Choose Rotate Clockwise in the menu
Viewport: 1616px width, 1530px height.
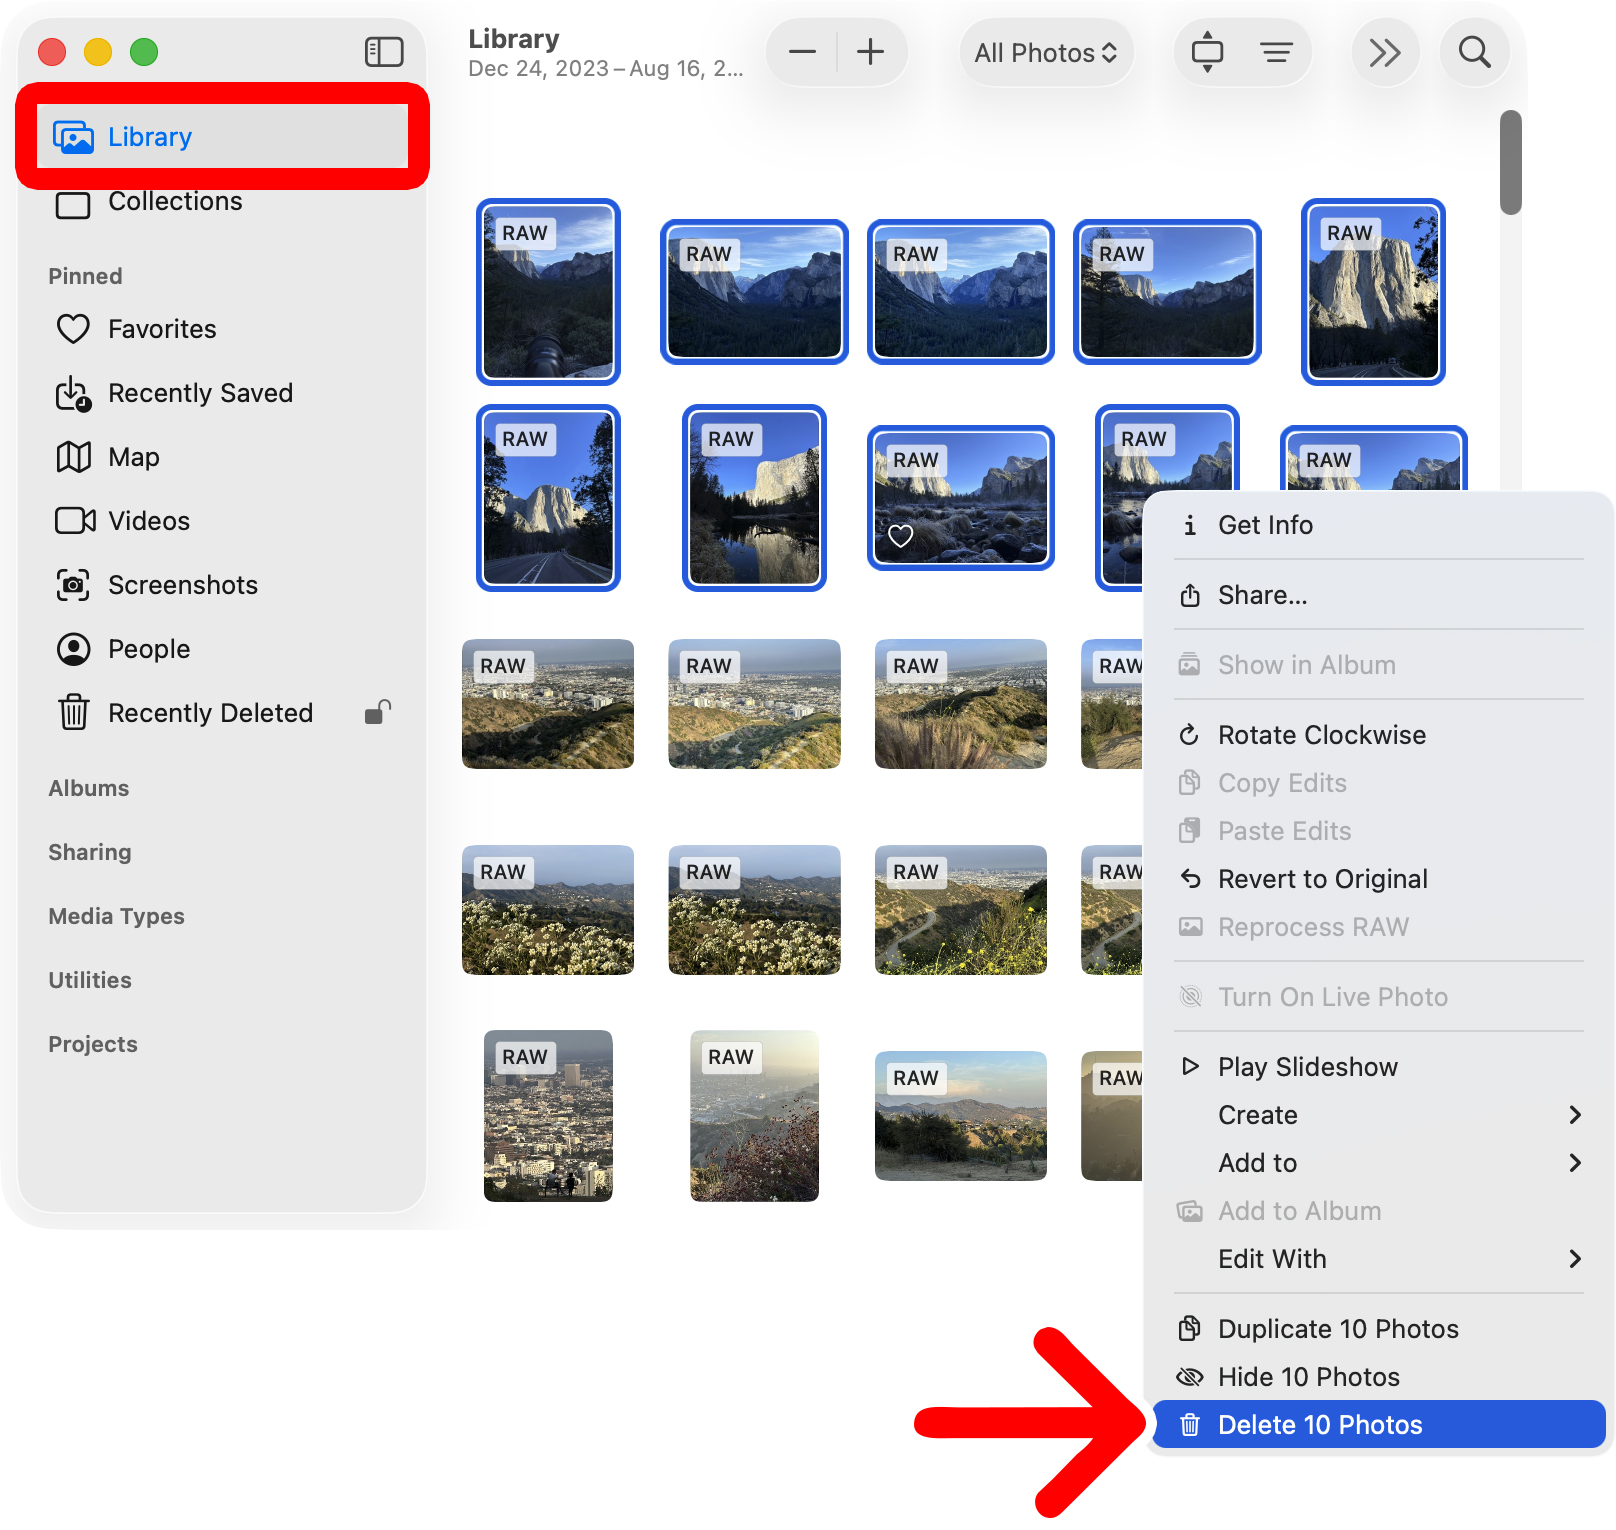click(1321, 734)
